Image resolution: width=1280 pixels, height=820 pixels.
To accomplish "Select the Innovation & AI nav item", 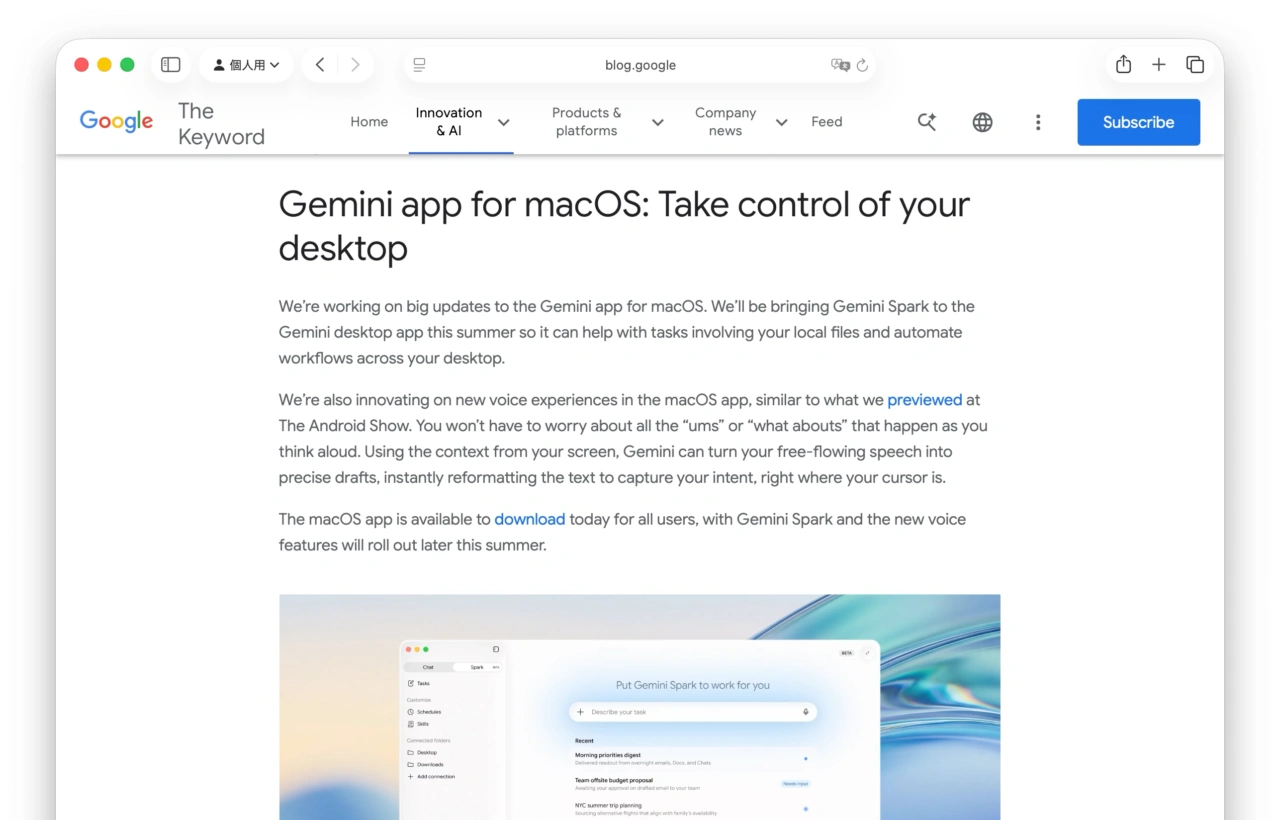I will [x=449, y=122].
